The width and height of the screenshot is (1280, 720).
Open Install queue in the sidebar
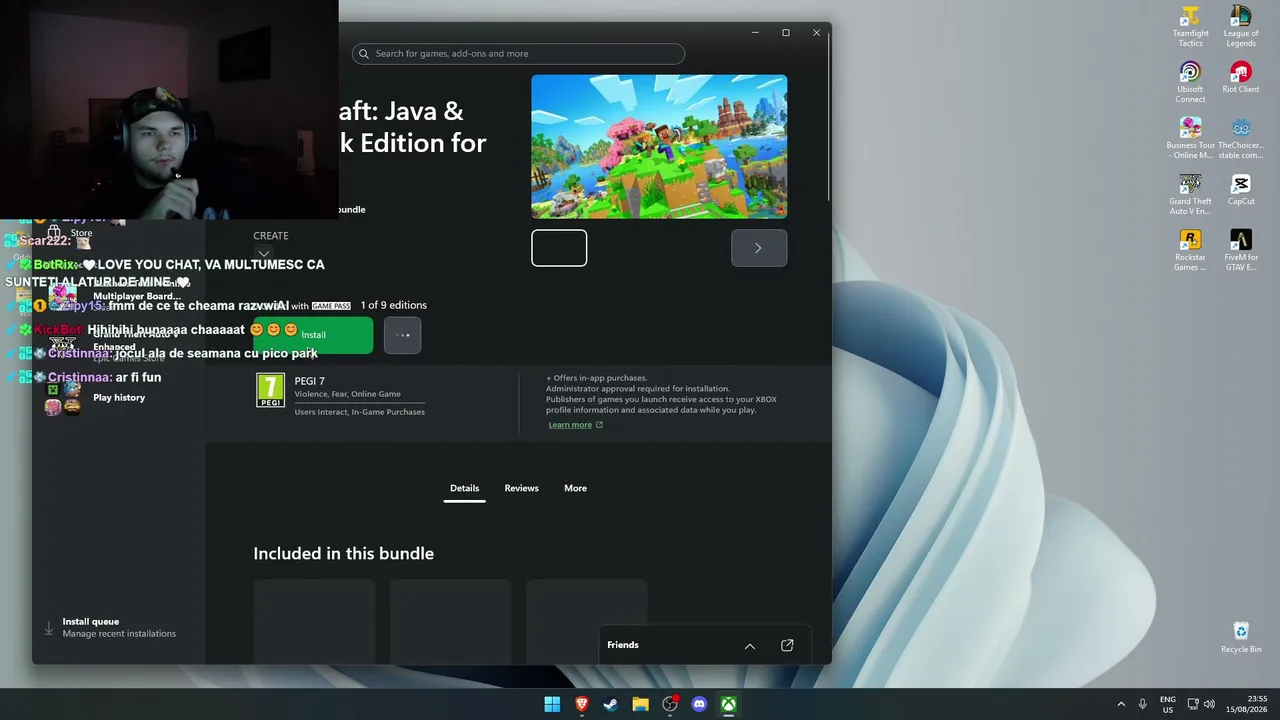[x=118, y=627]
